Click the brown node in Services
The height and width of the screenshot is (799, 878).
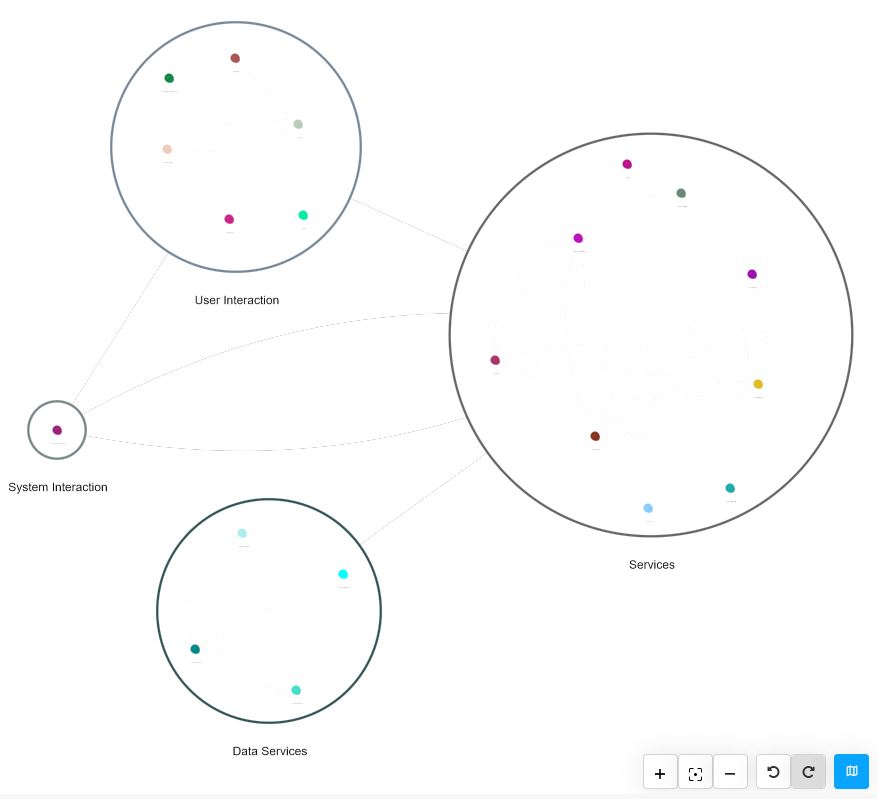[x=595, y=436]
